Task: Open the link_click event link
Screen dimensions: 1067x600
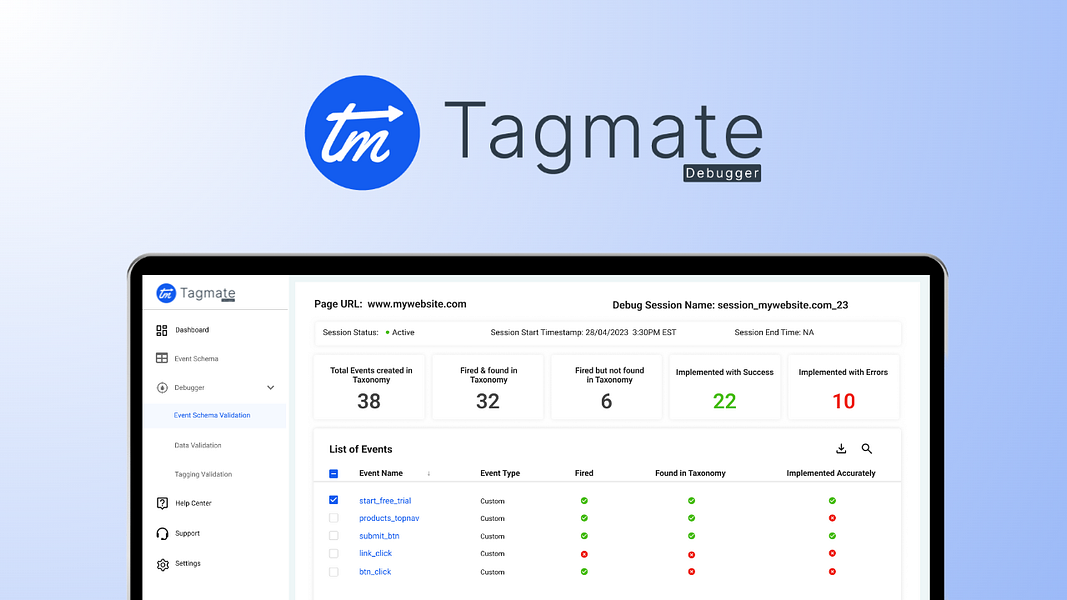Action: point(373,553)
